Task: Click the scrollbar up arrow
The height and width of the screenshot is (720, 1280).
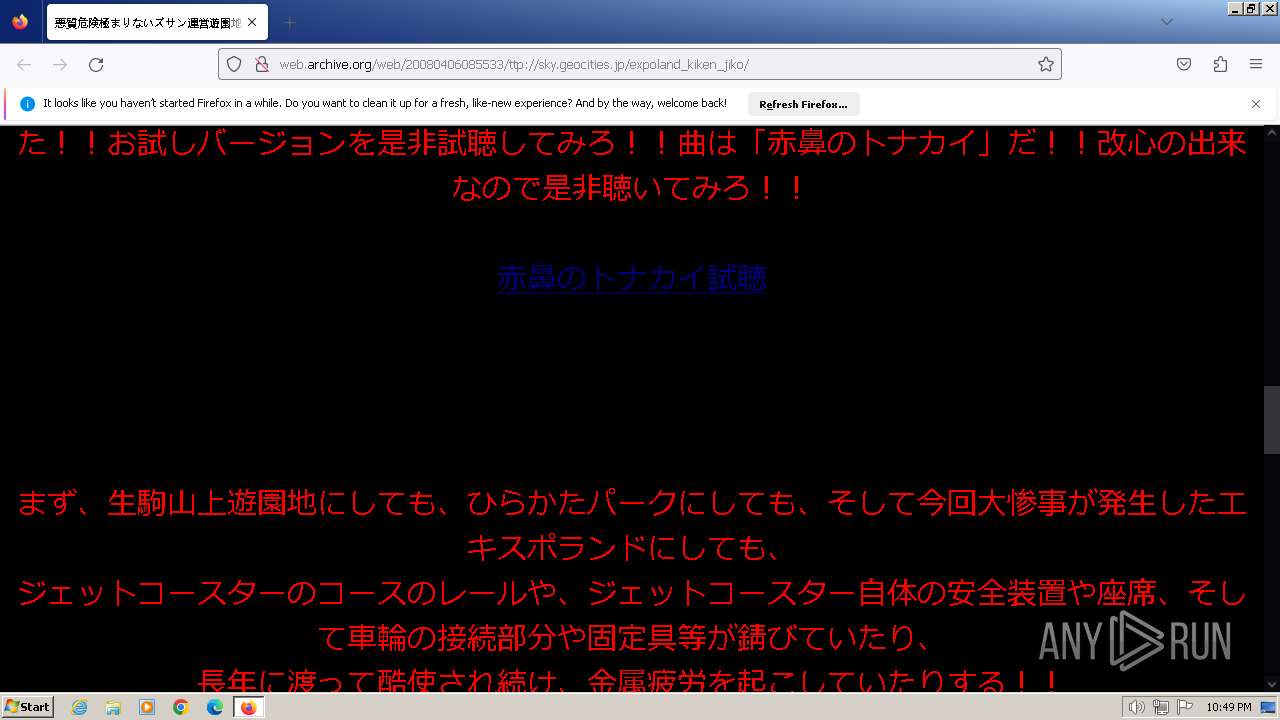Action: click(x=1272, y=132)
